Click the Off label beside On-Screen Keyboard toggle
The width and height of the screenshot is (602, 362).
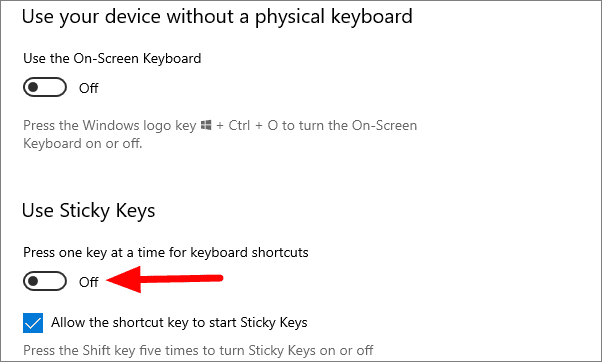(x=89, y=88)
